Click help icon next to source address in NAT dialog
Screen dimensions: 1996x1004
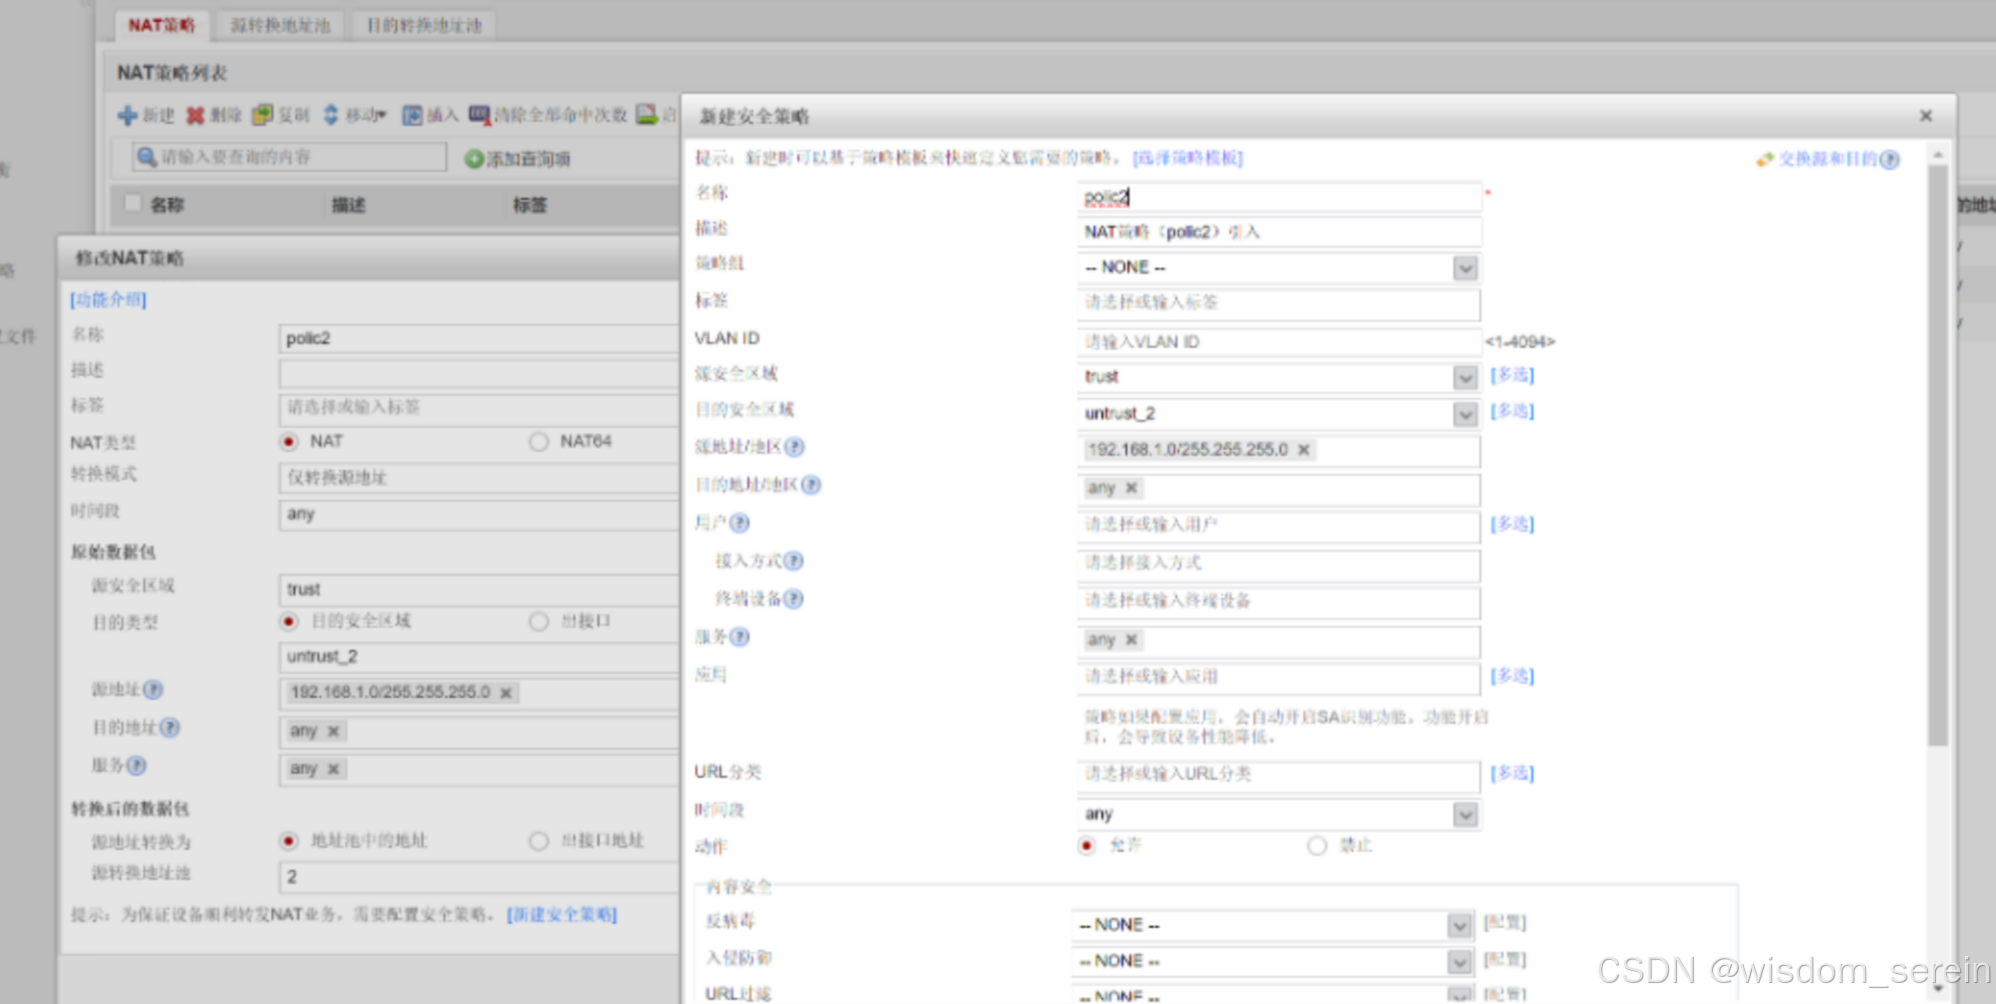pyautogui.click(x=153, y=689)
